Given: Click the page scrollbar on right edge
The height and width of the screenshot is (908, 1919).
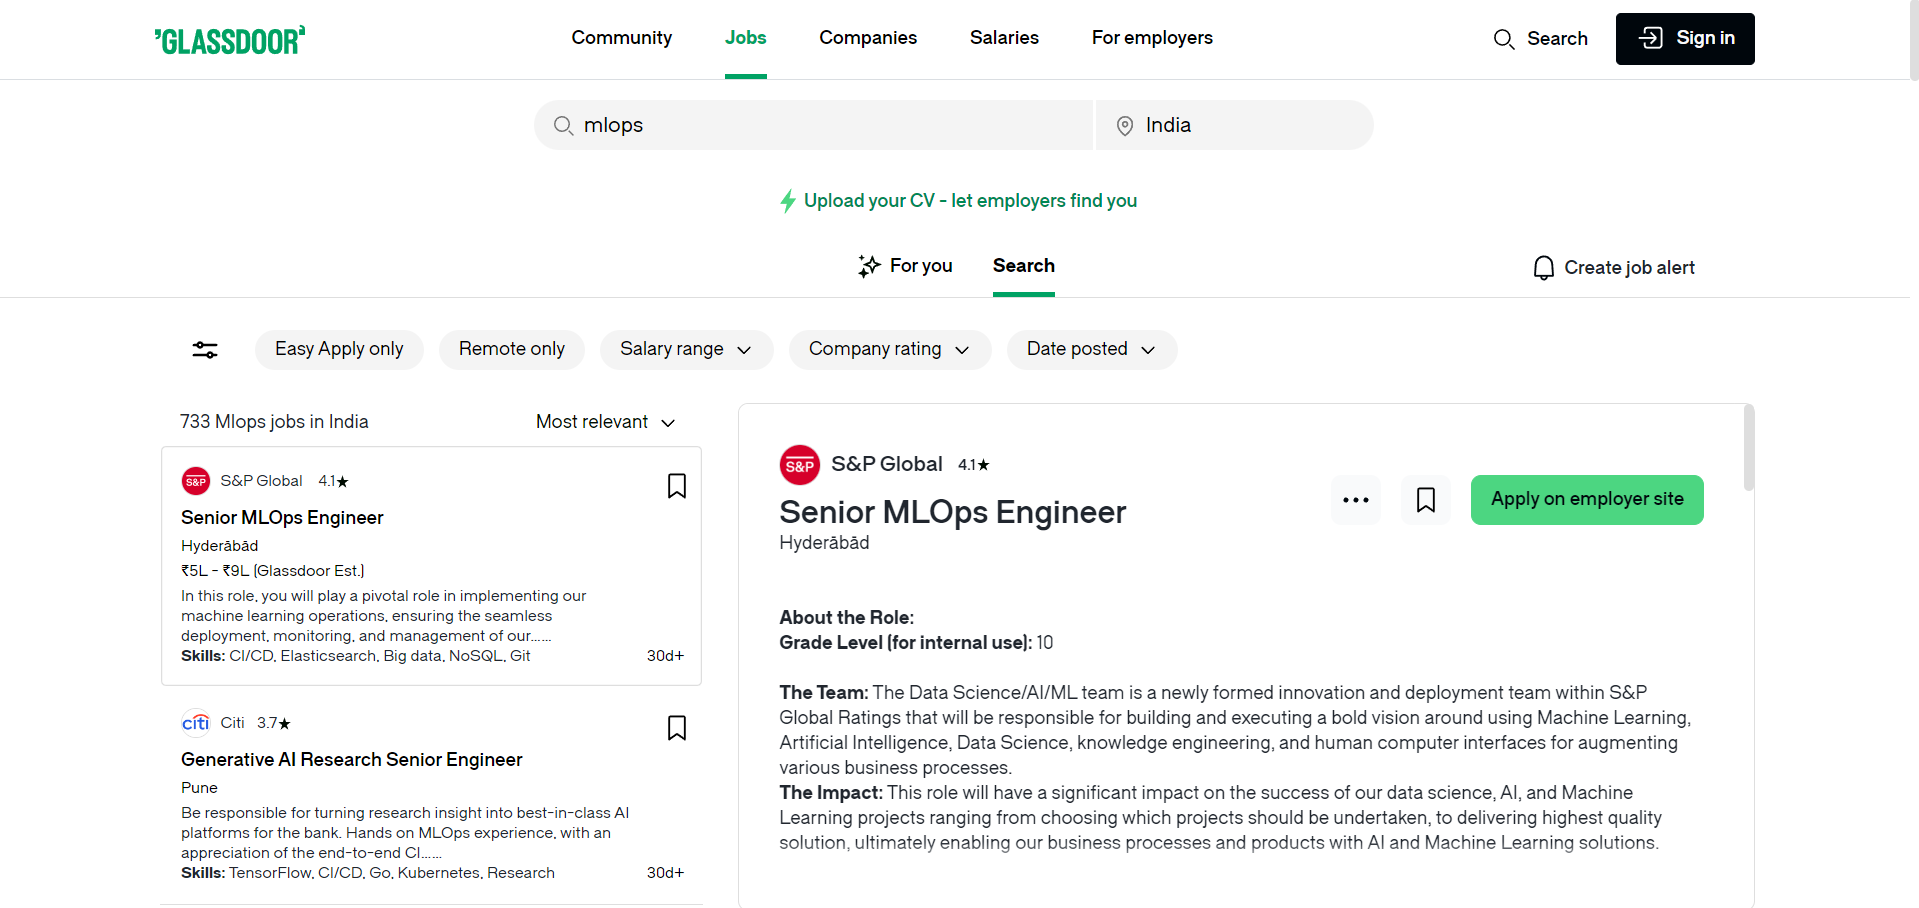Looking at the screenshot, I should click(x=1914, y=40).
